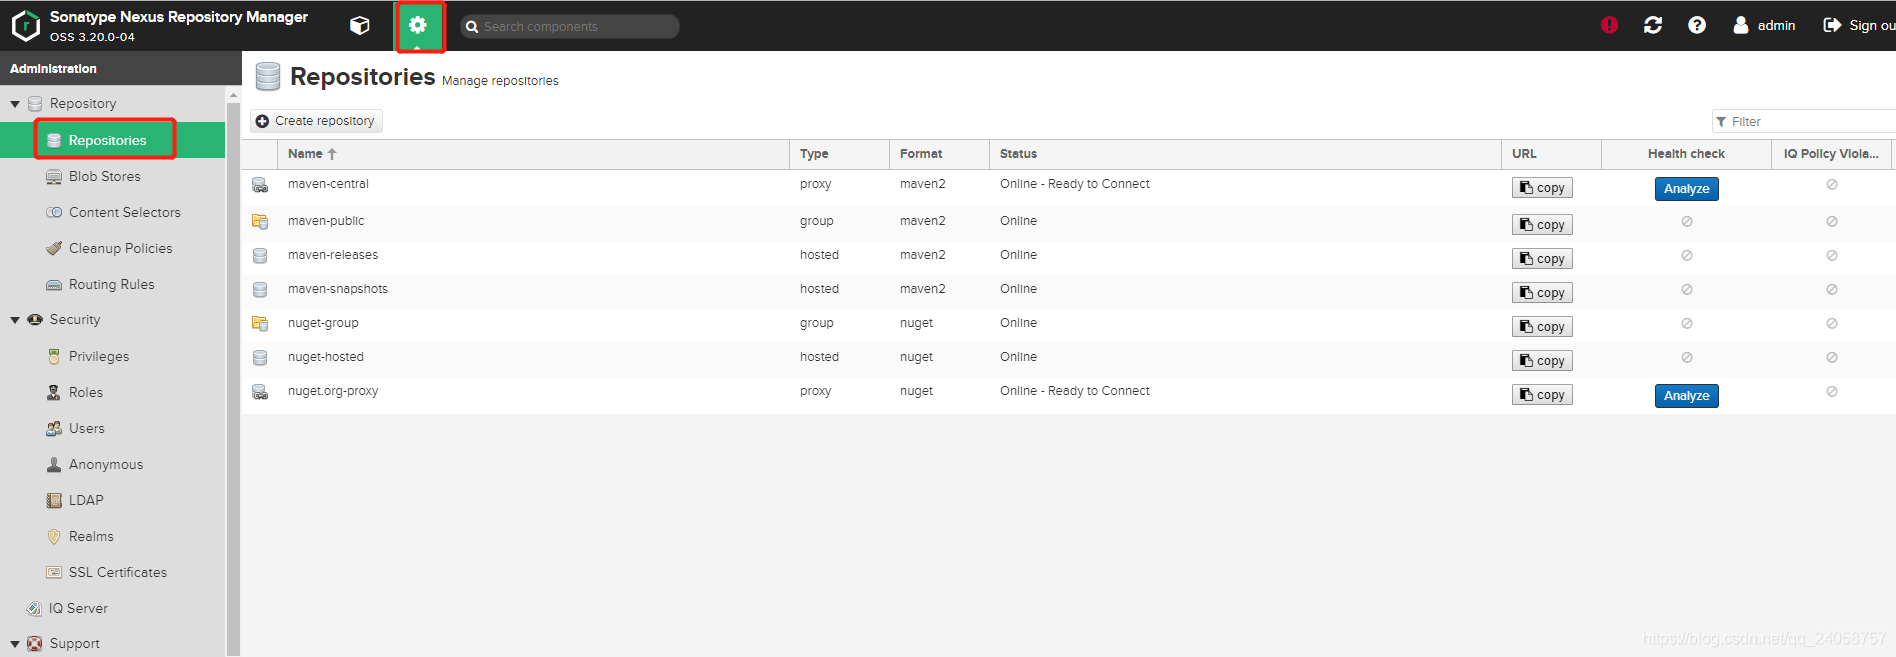1896x657 pixels.
Task: Click the Health check column header
Action: [1686, 154]
